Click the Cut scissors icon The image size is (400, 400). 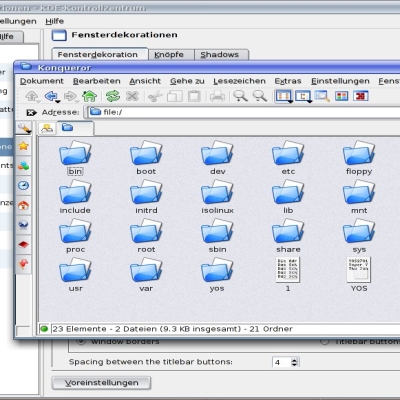pyautogui.click(x=155, y=96)
